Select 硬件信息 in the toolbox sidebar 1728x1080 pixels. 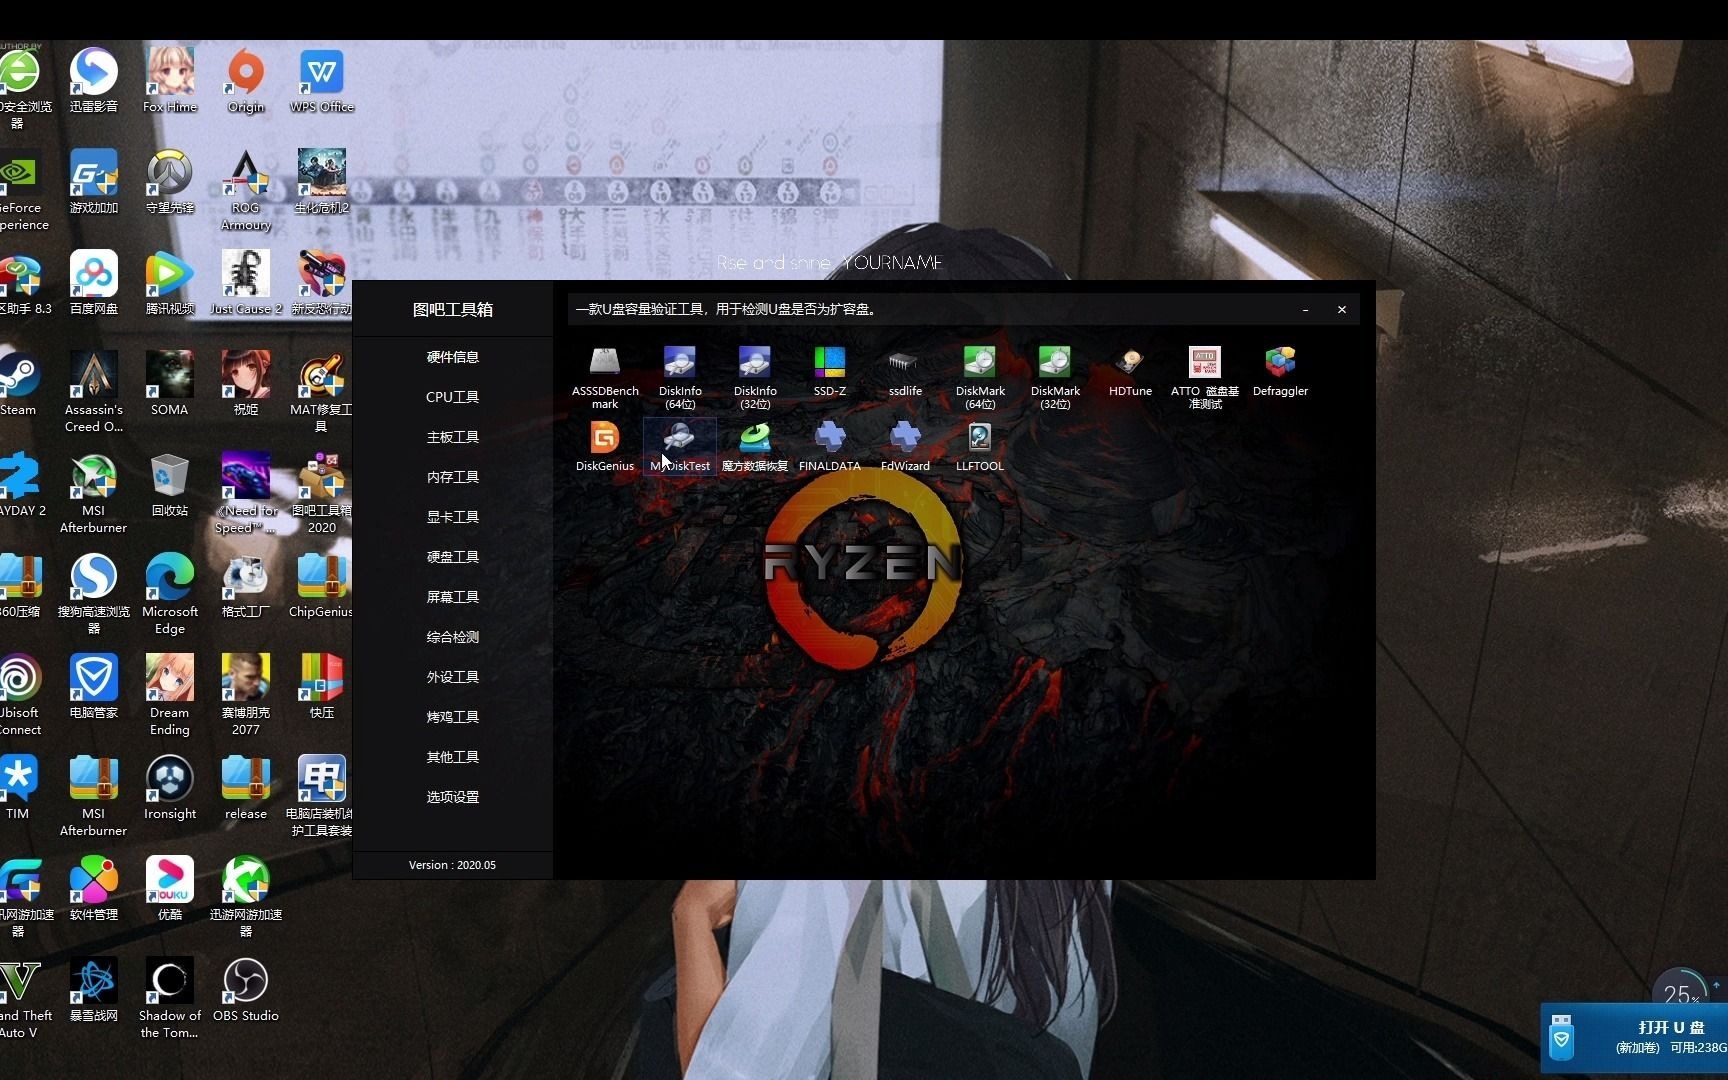point(453,357)
